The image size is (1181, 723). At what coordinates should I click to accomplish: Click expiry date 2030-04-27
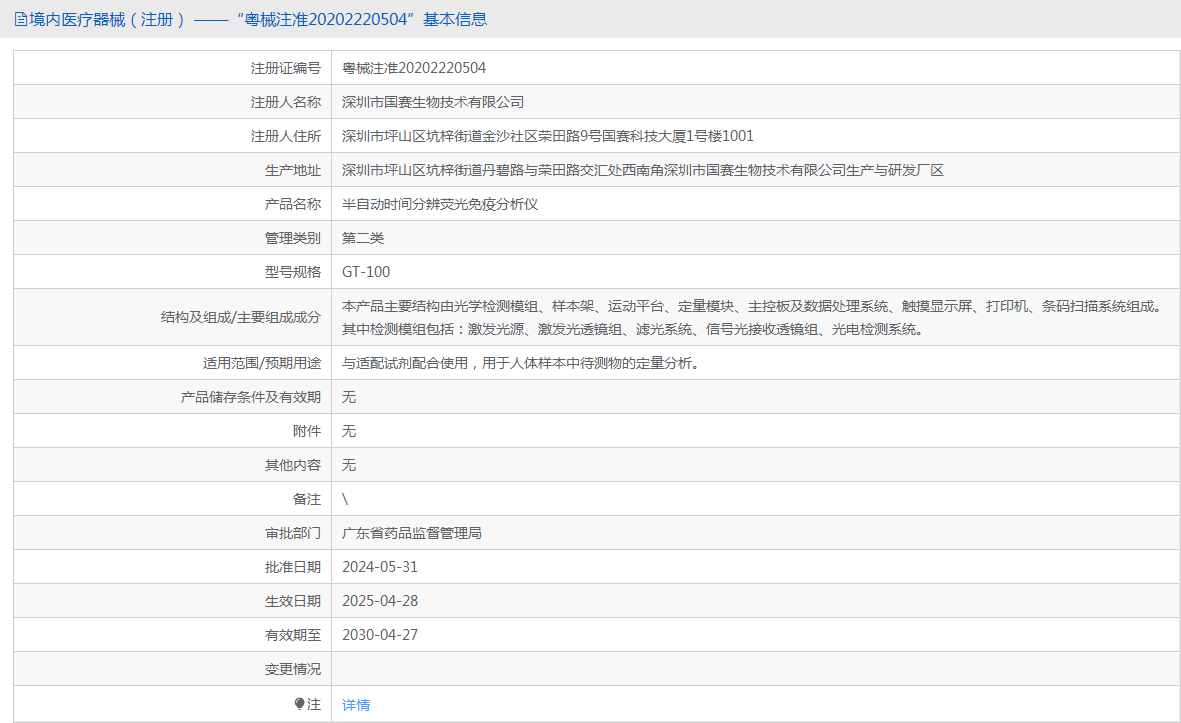[380, 634]
